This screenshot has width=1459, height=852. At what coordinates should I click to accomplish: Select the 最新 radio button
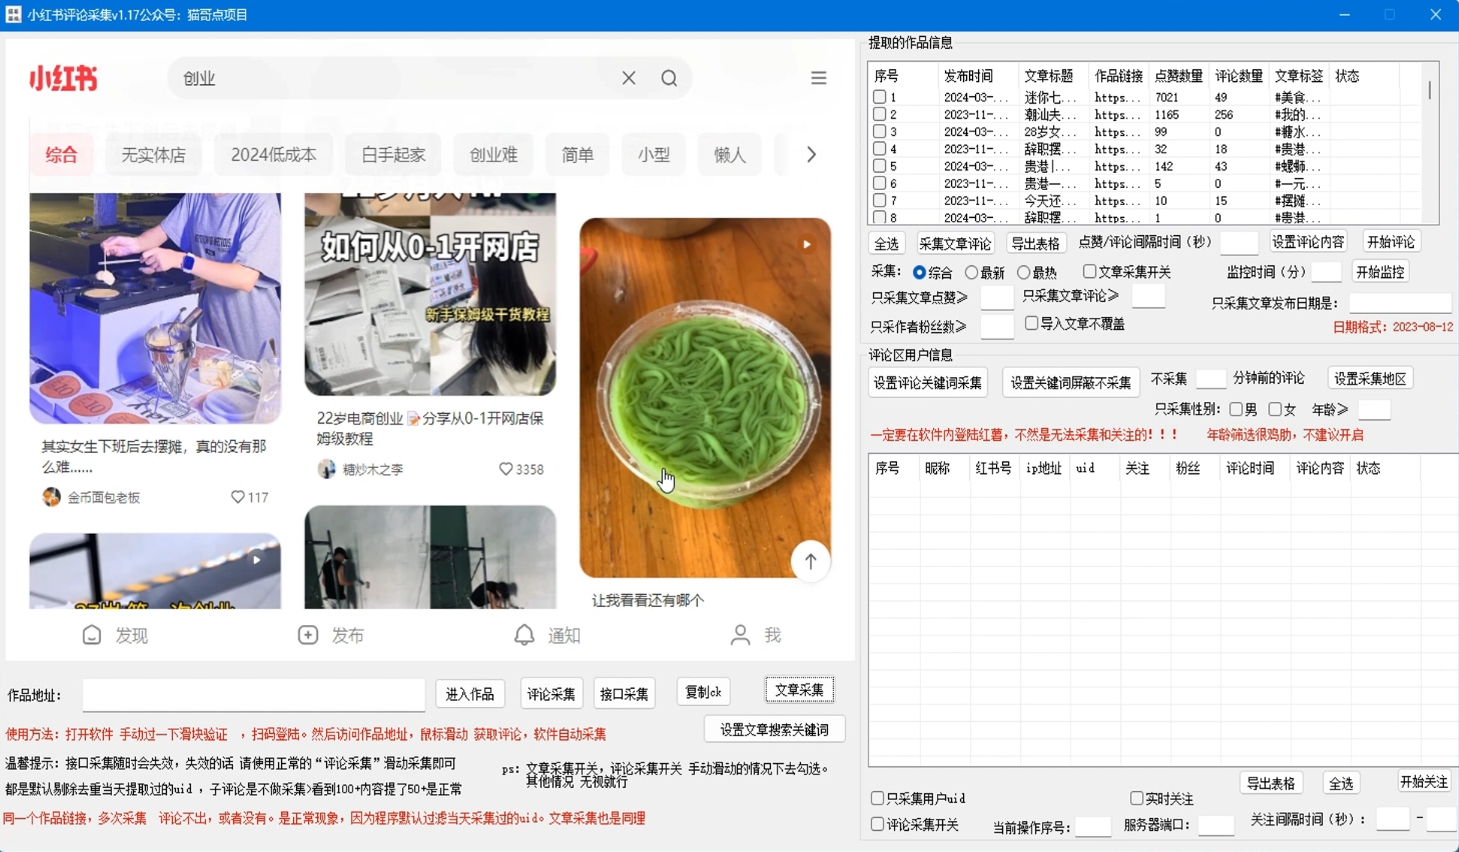971,273
